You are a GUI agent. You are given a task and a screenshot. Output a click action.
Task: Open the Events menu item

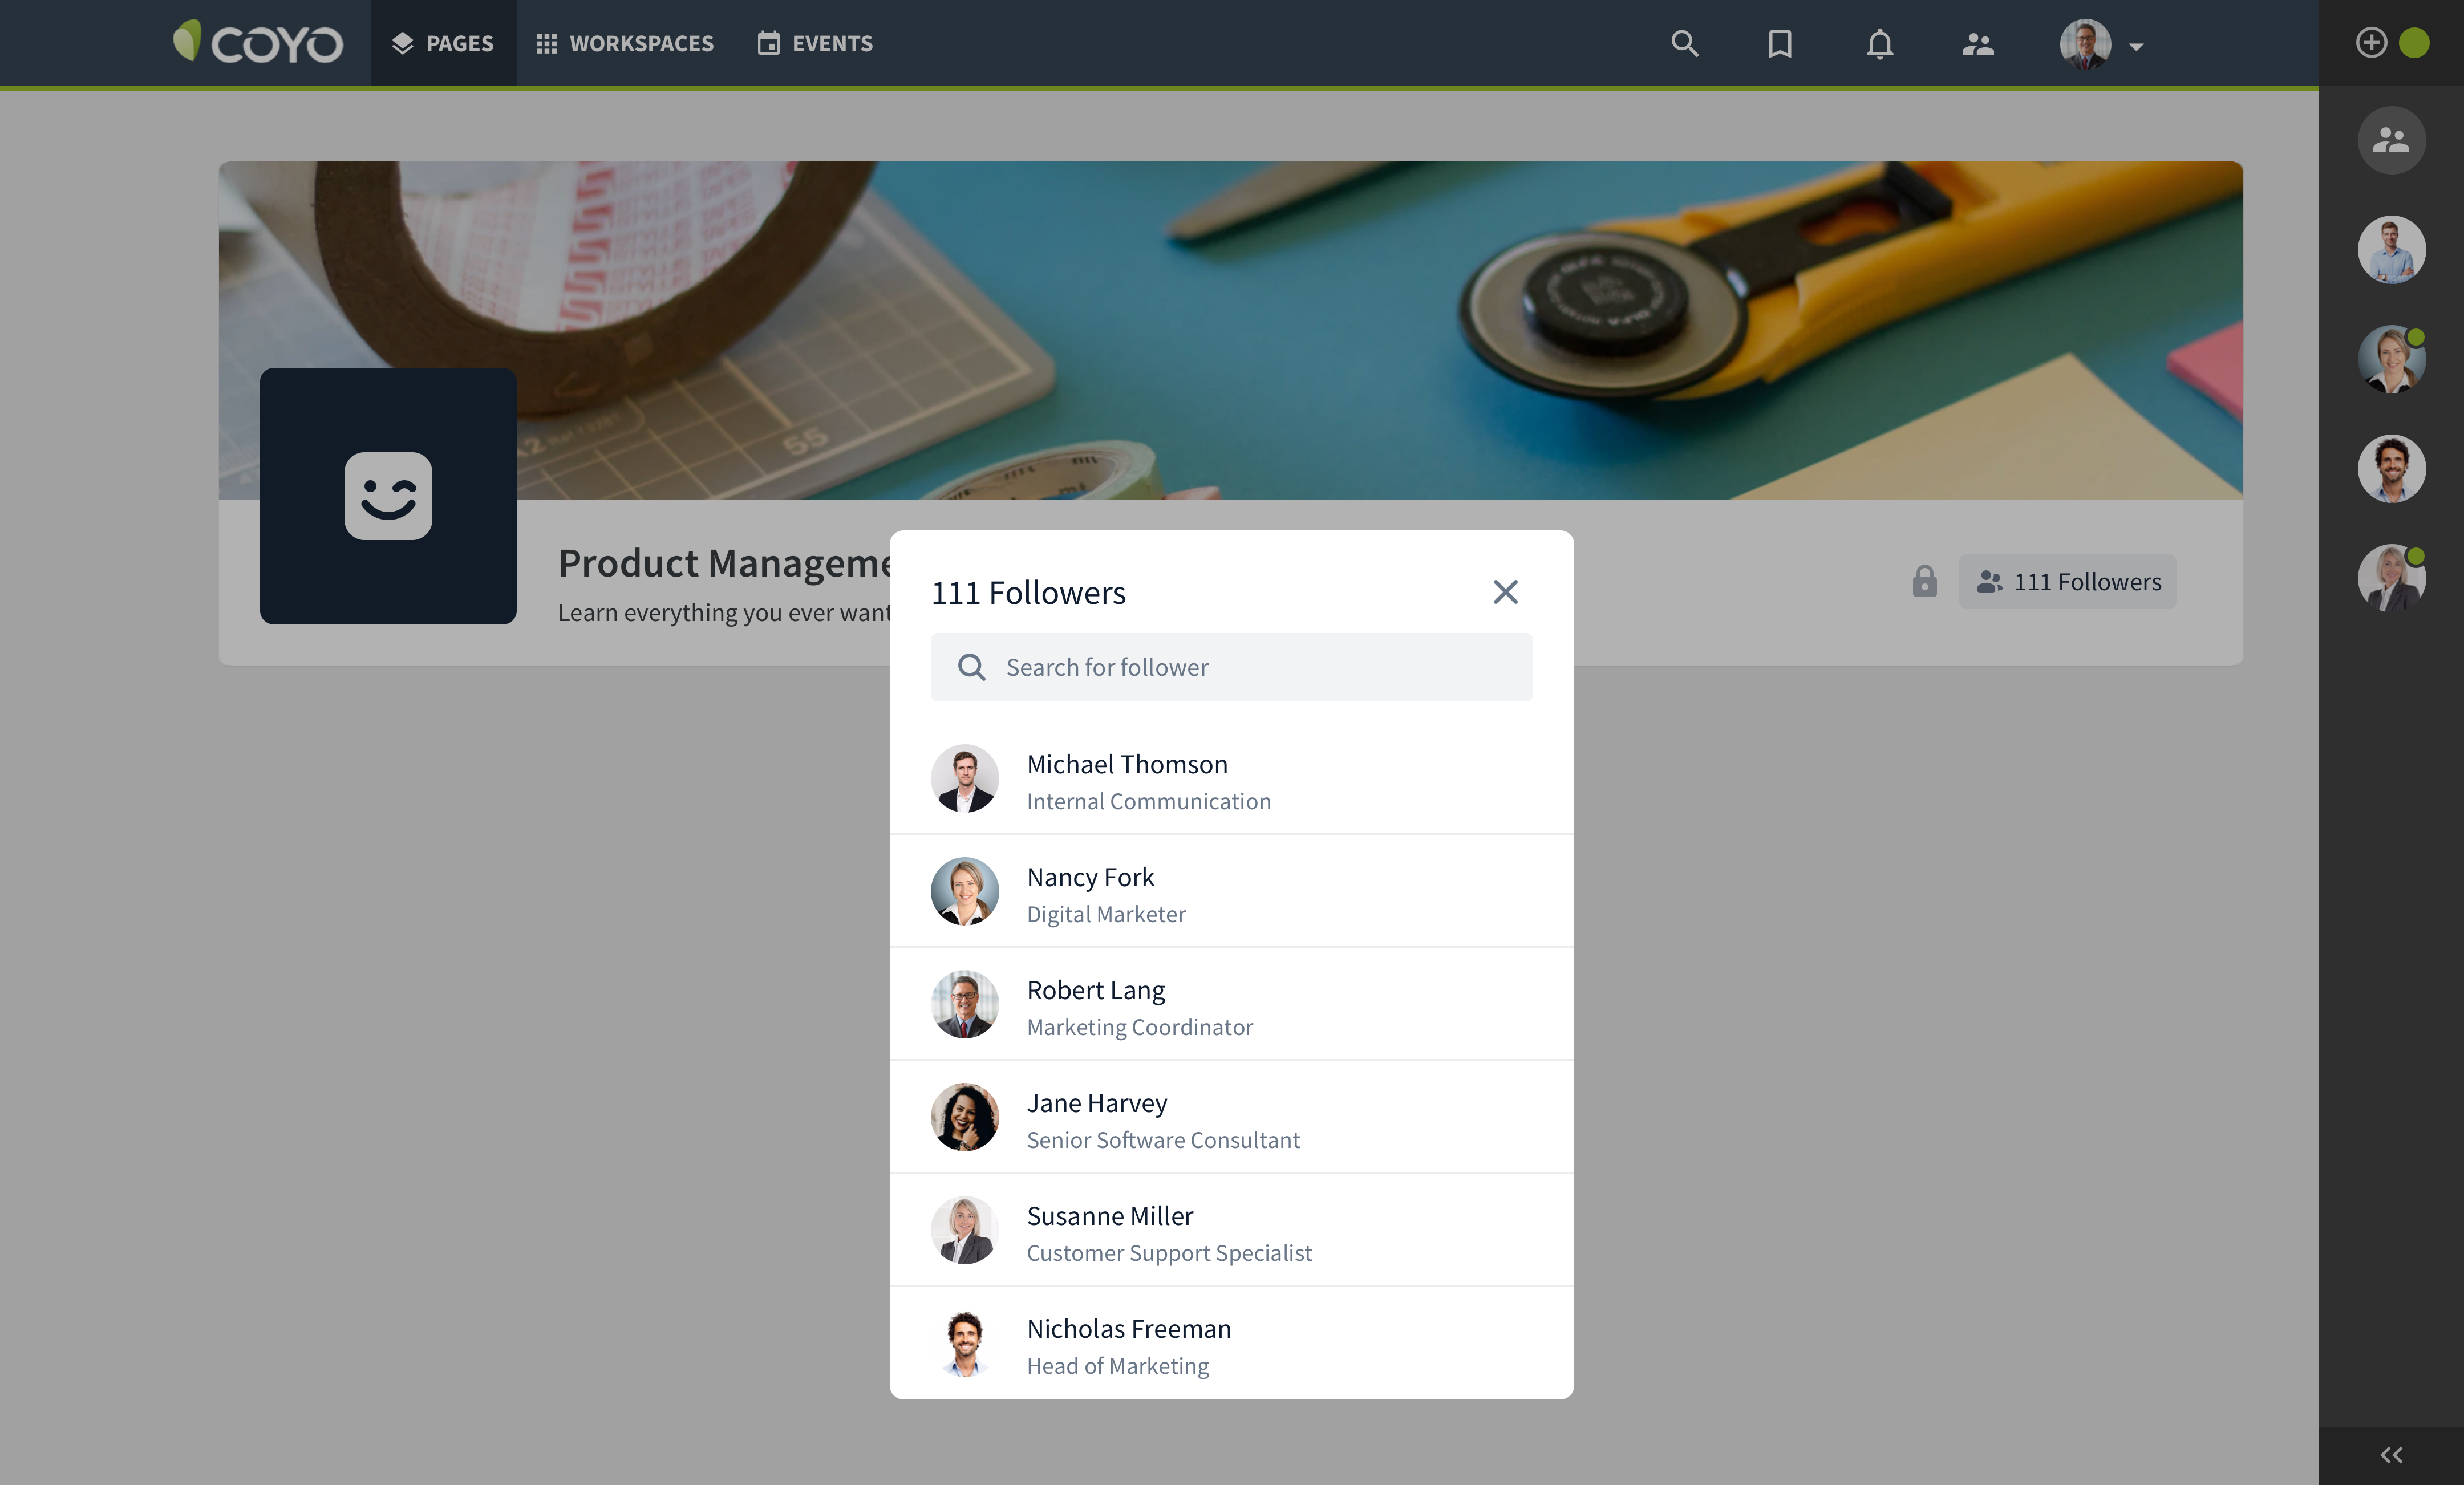point(815,43)
